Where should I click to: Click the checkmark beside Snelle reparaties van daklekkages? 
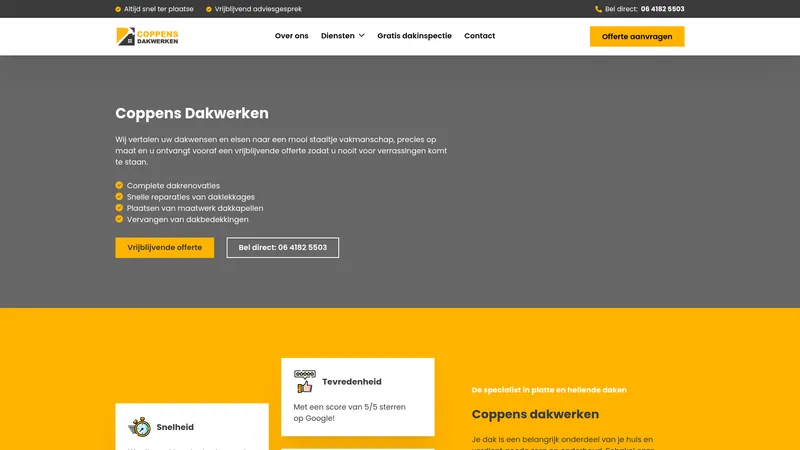point(119,196)
